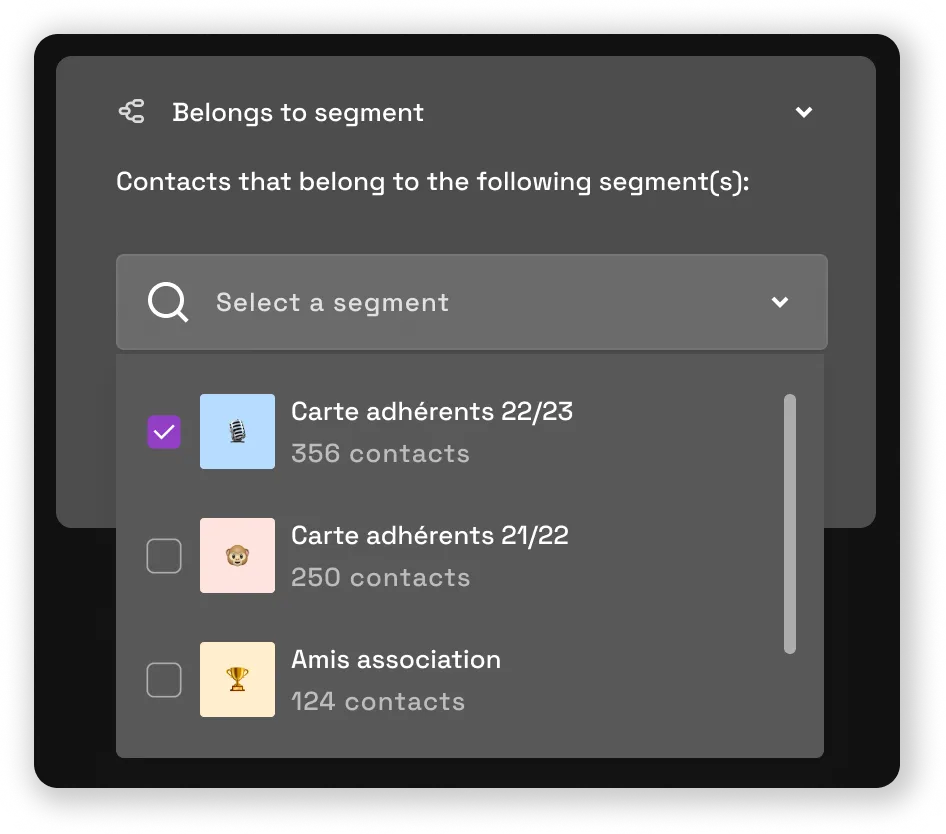Open the search icon in the segment picker
This screenshot has height=834, width=946.
click(167, 302)
